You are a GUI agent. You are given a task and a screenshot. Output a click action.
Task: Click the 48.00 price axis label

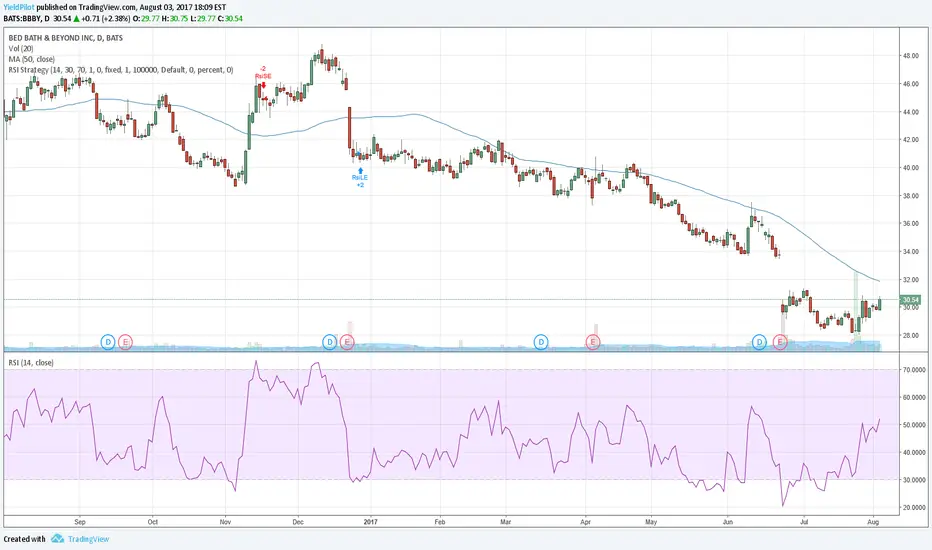911,56
